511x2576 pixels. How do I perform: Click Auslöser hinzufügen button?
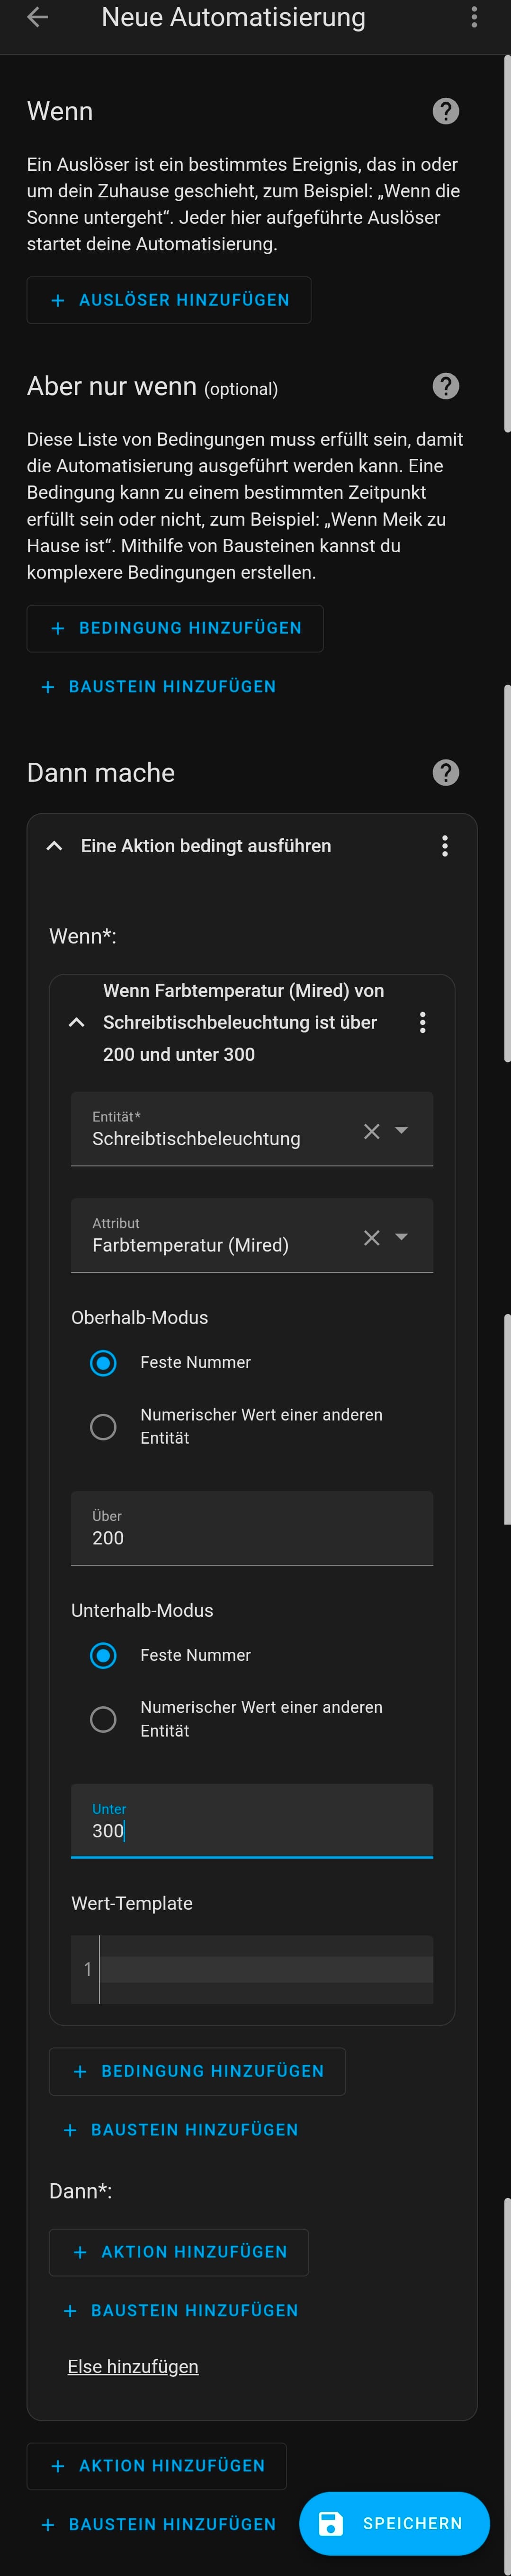169,300
